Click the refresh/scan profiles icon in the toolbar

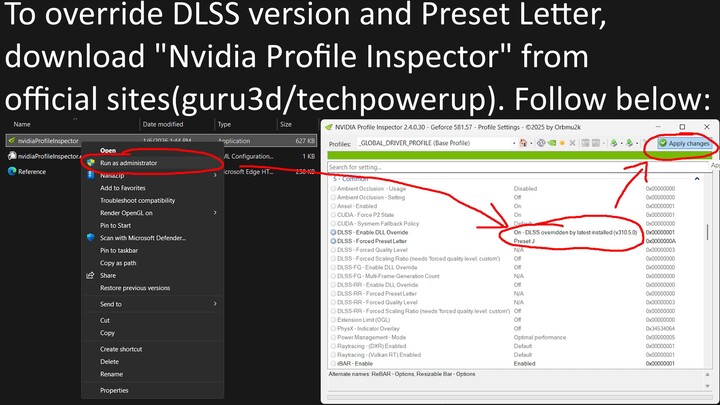(x=541, y=143)
